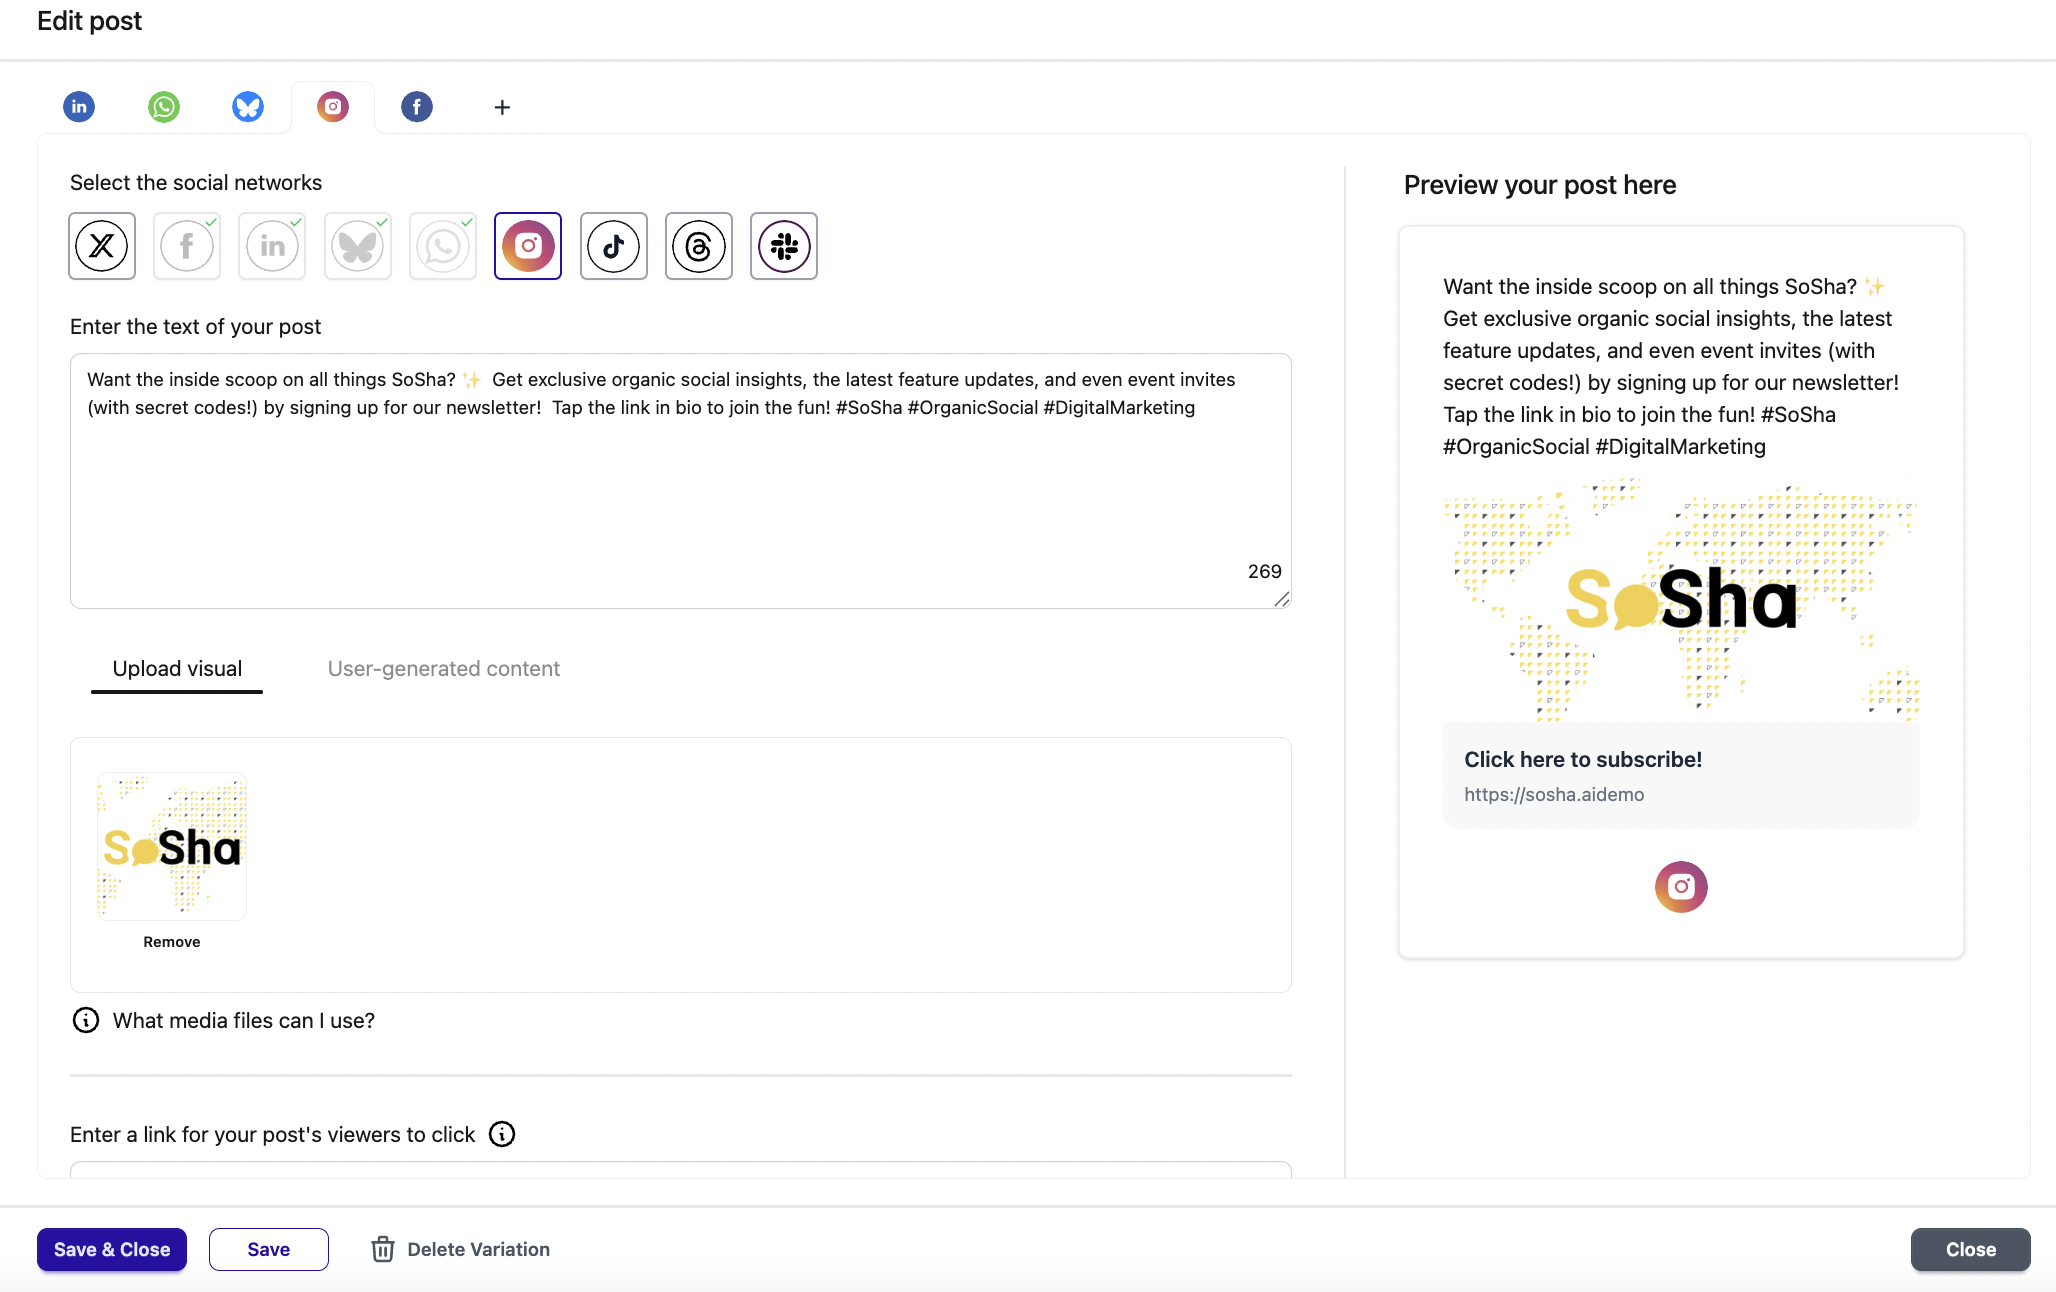Select the X (Twitter) network icon

102,246
